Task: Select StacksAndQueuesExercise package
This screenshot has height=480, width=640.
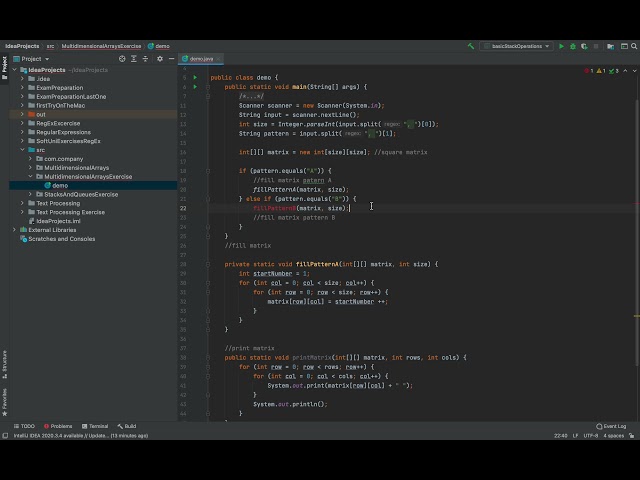Action: [x=81, y=194]
